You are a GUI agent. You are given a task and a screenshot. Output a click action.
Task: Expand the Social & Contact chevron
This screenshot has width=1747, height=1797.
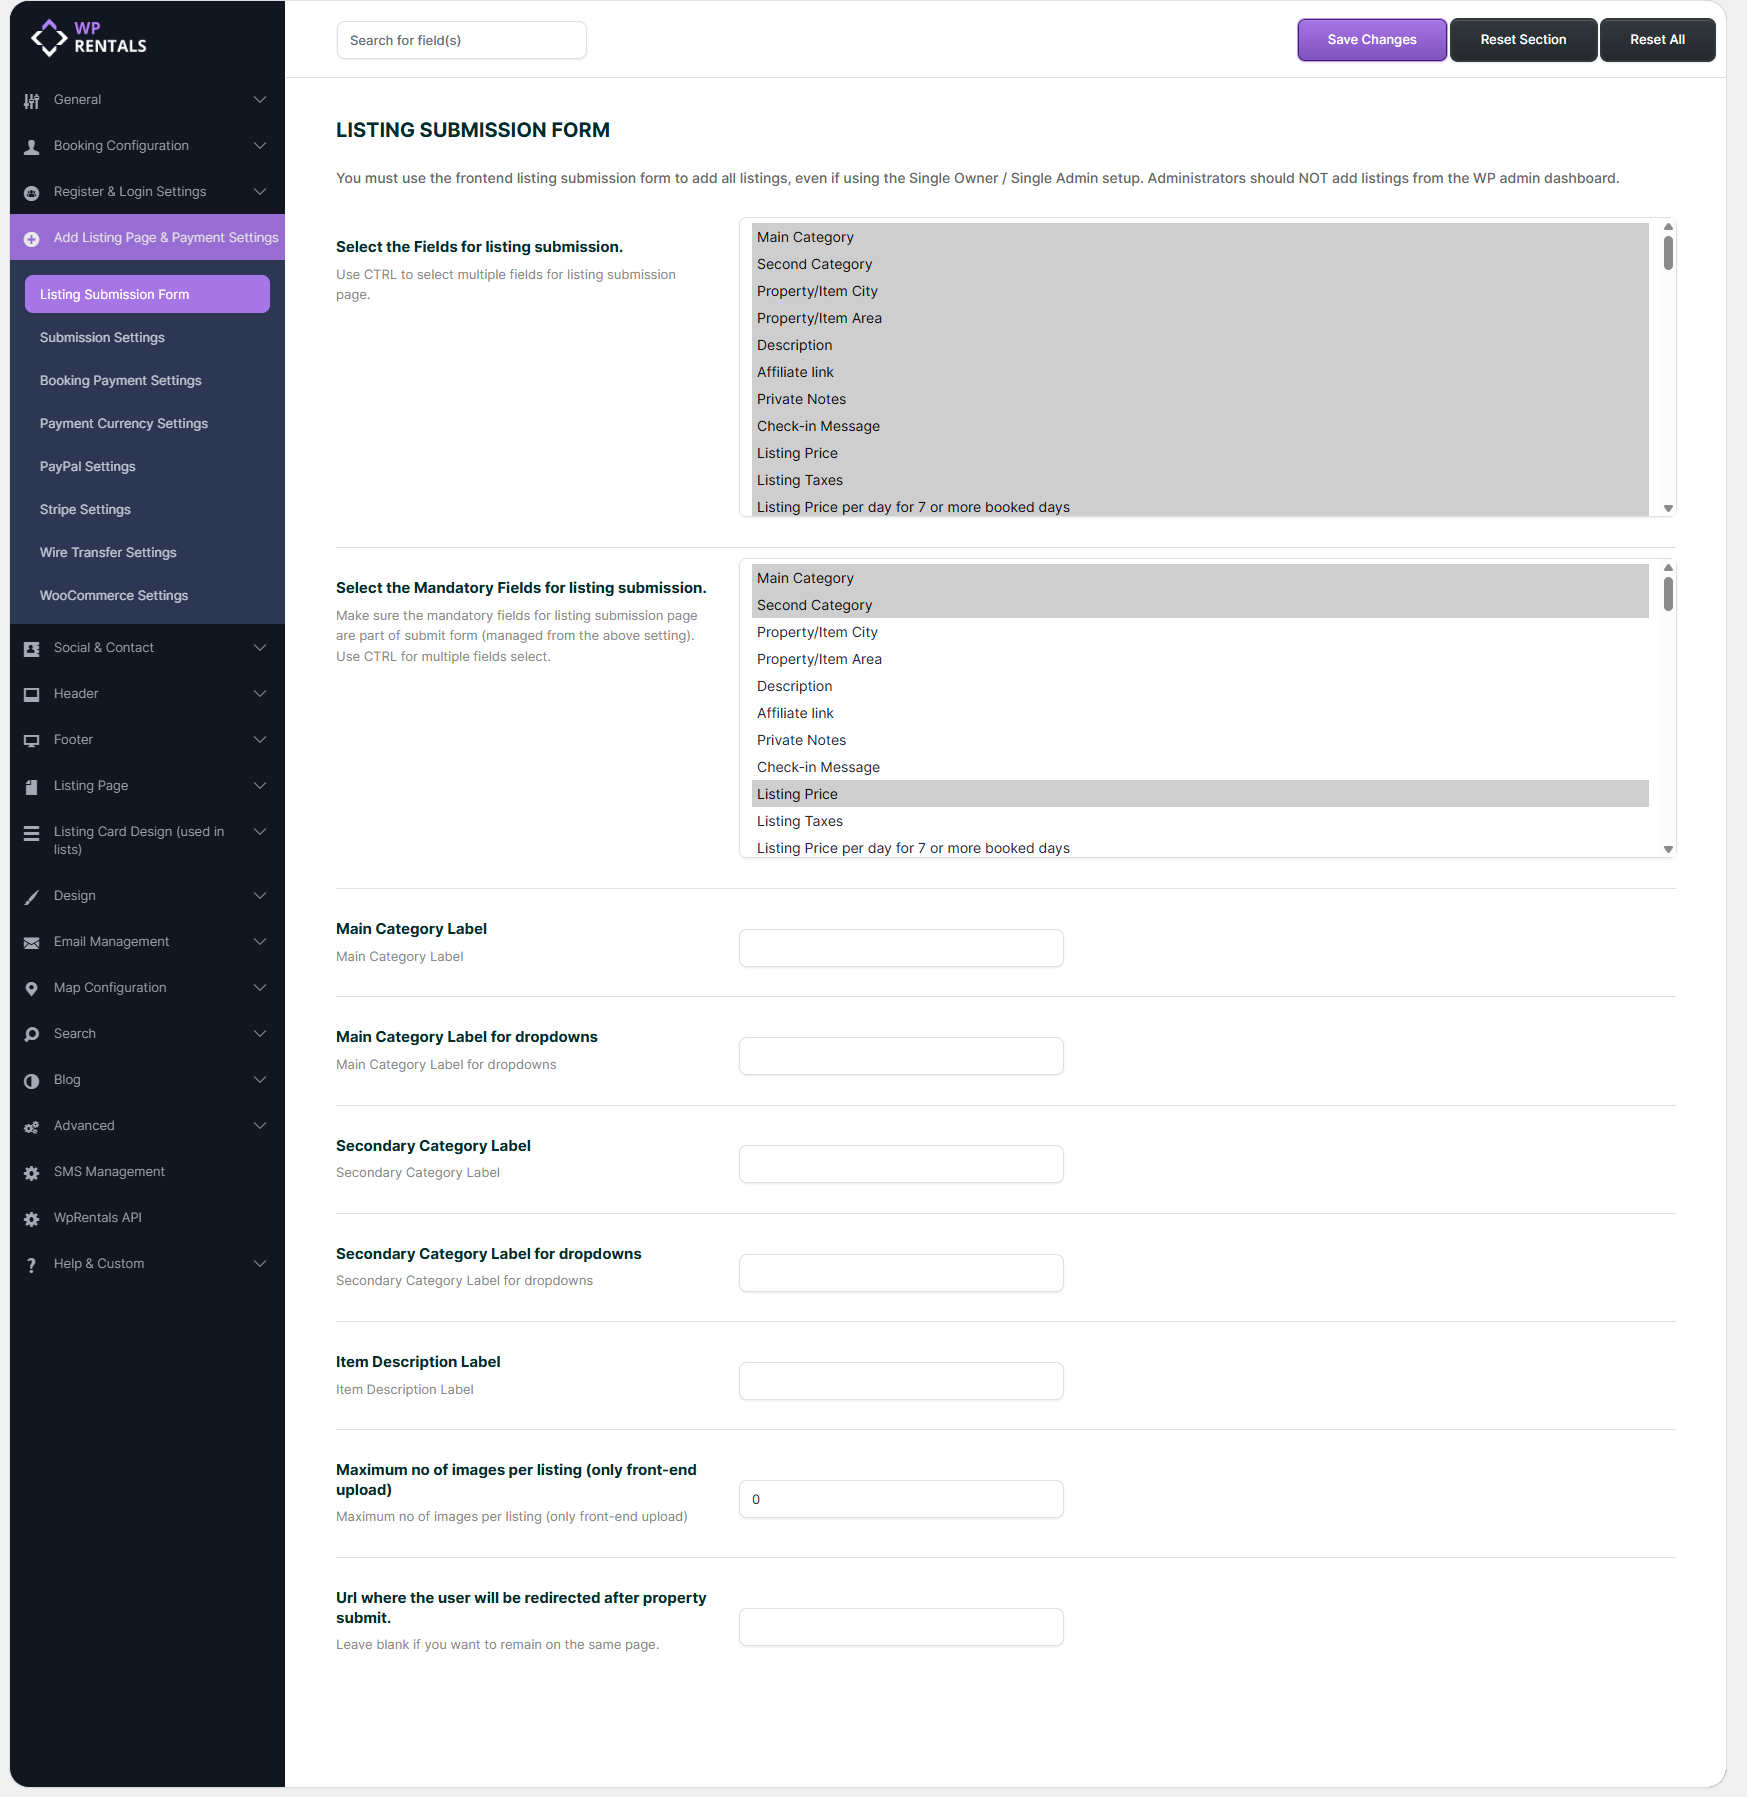[x=260, y=648]
